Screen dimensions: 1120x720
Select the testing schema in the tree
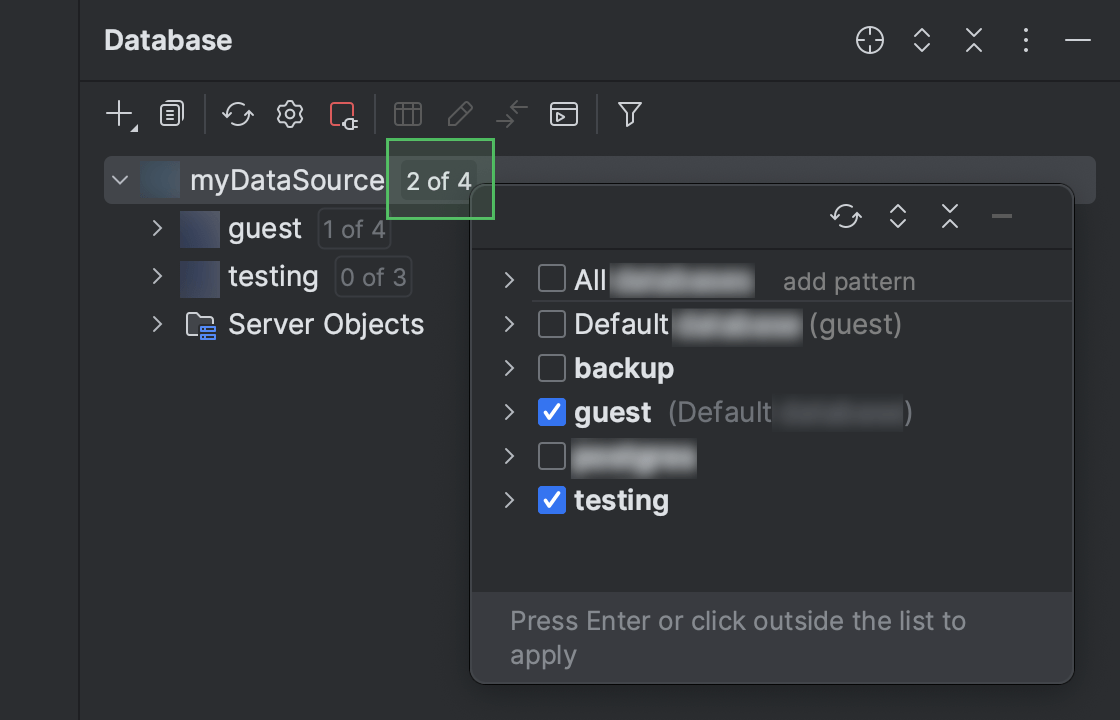click(x=273, y=277)
